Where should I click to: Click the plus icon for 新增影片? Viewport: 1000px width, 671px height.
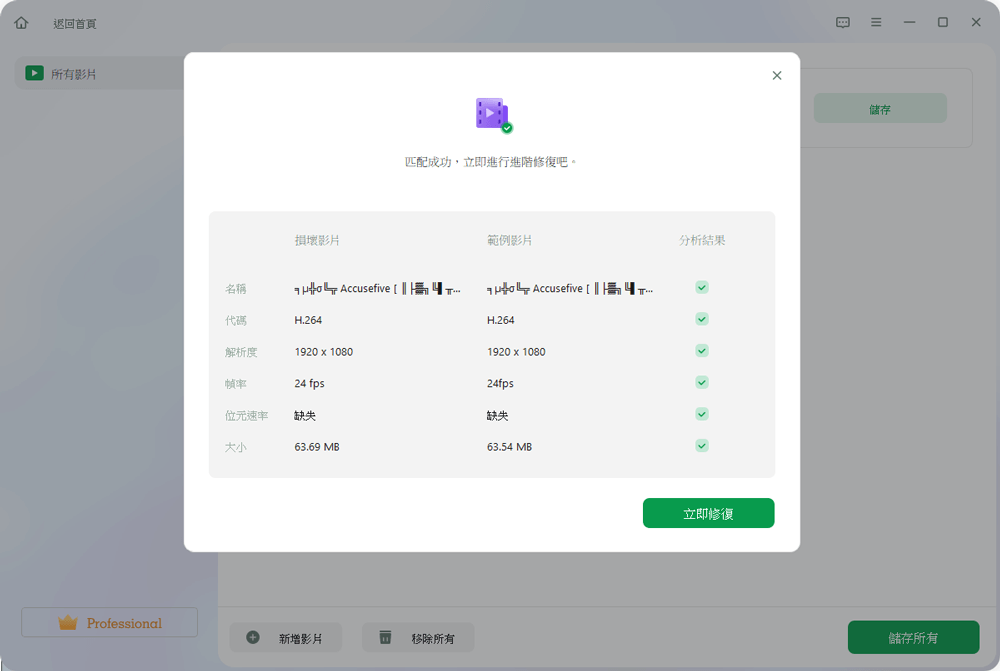tap(253, 637)
